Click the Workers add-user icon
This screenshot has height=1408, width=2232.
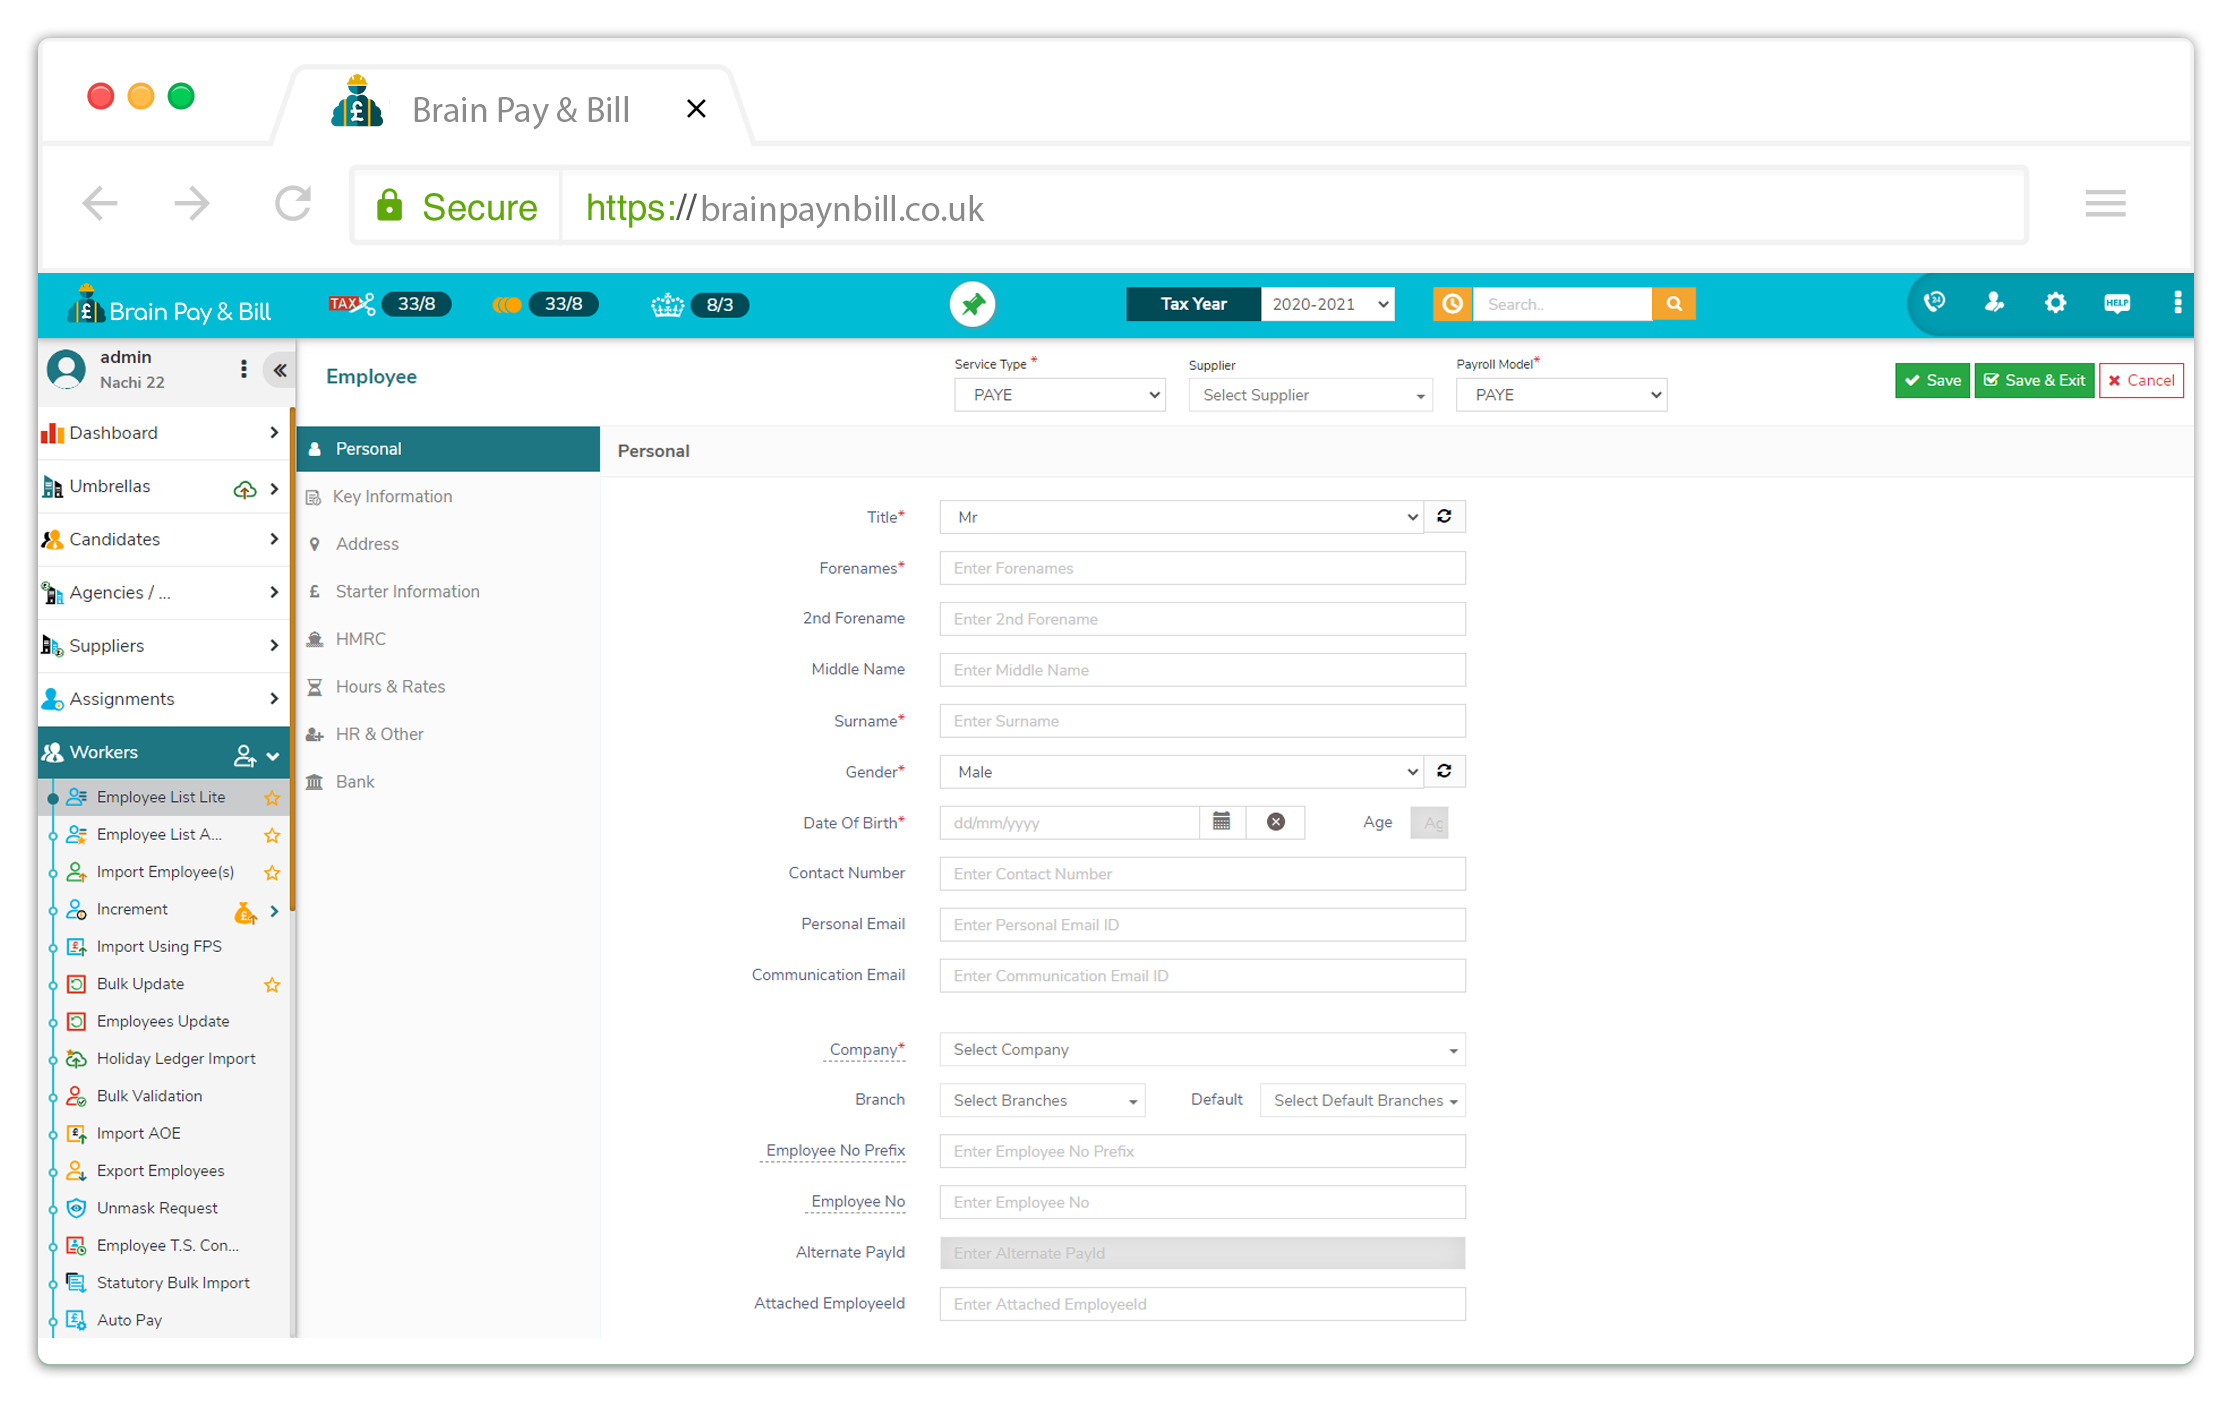244,756
